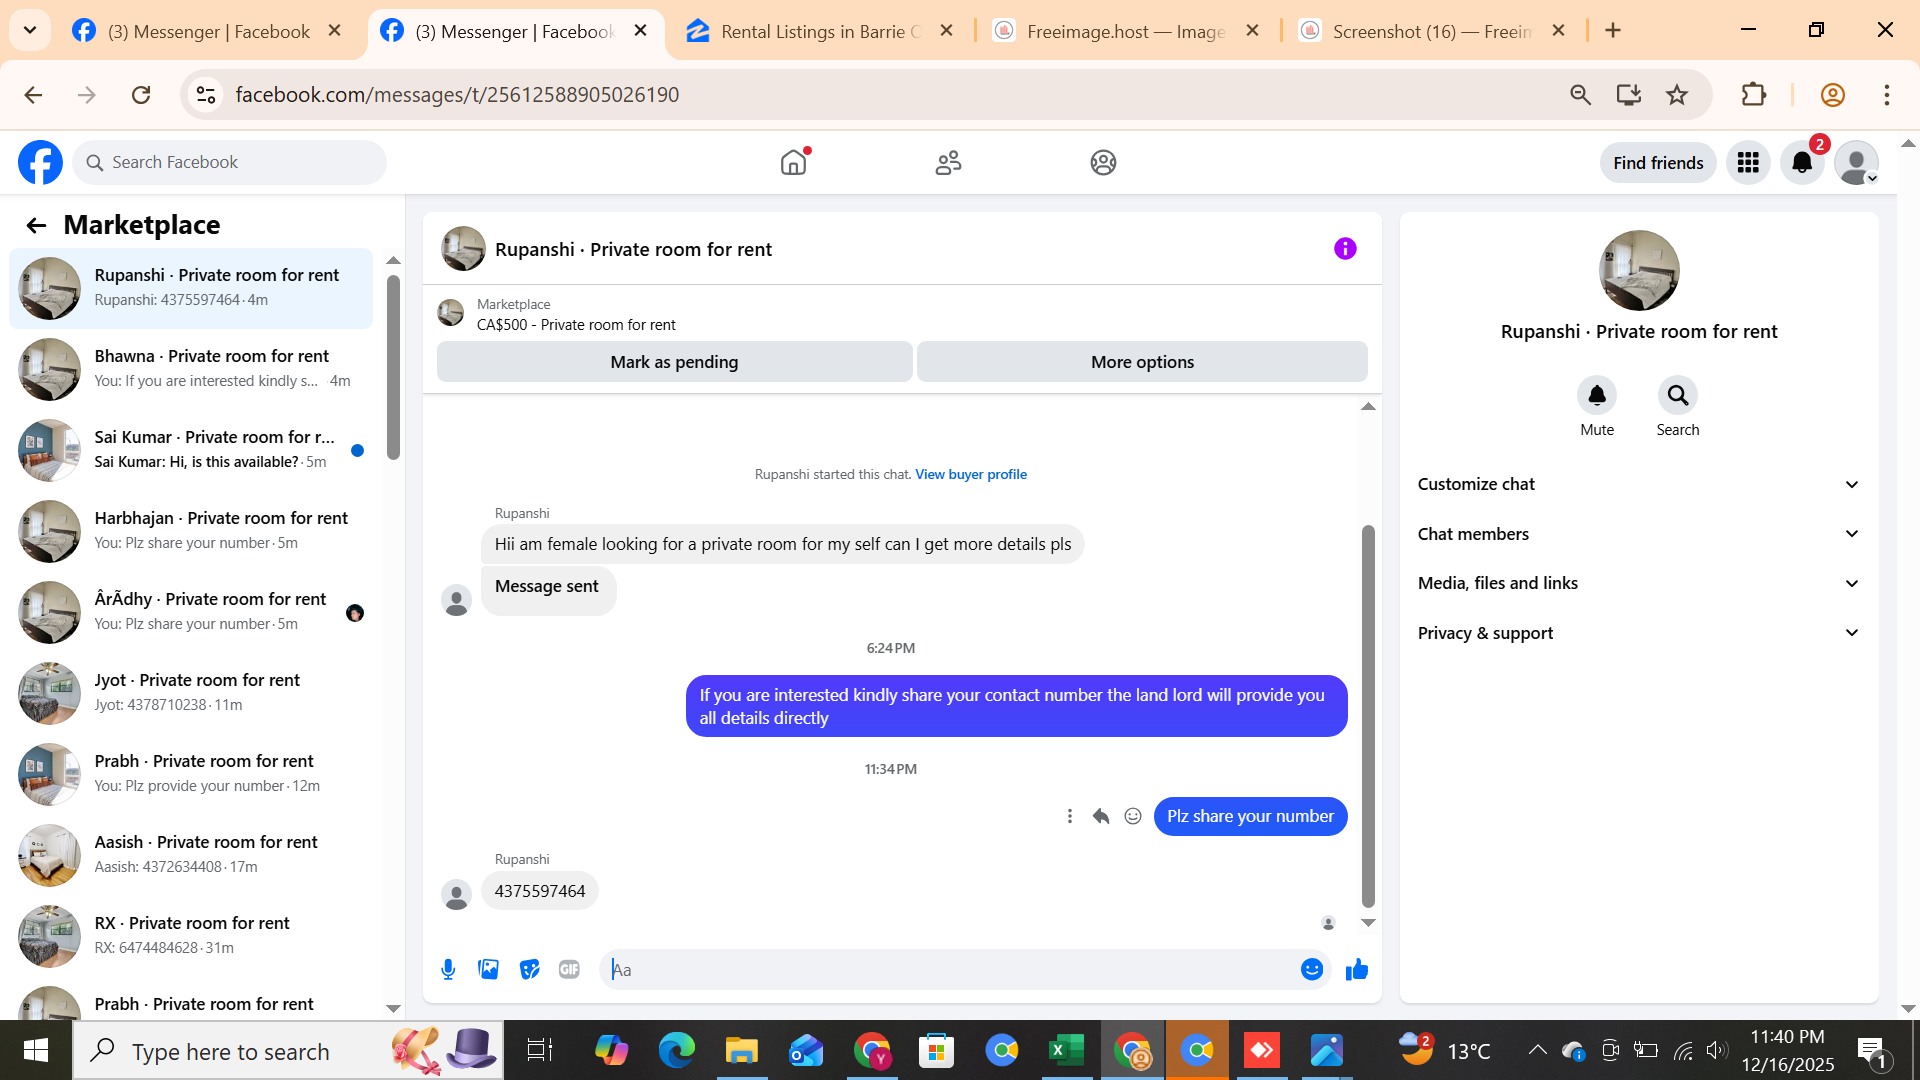Open Bhawna Private room for rent chat

pyautogui.click(x=191, y=369)
